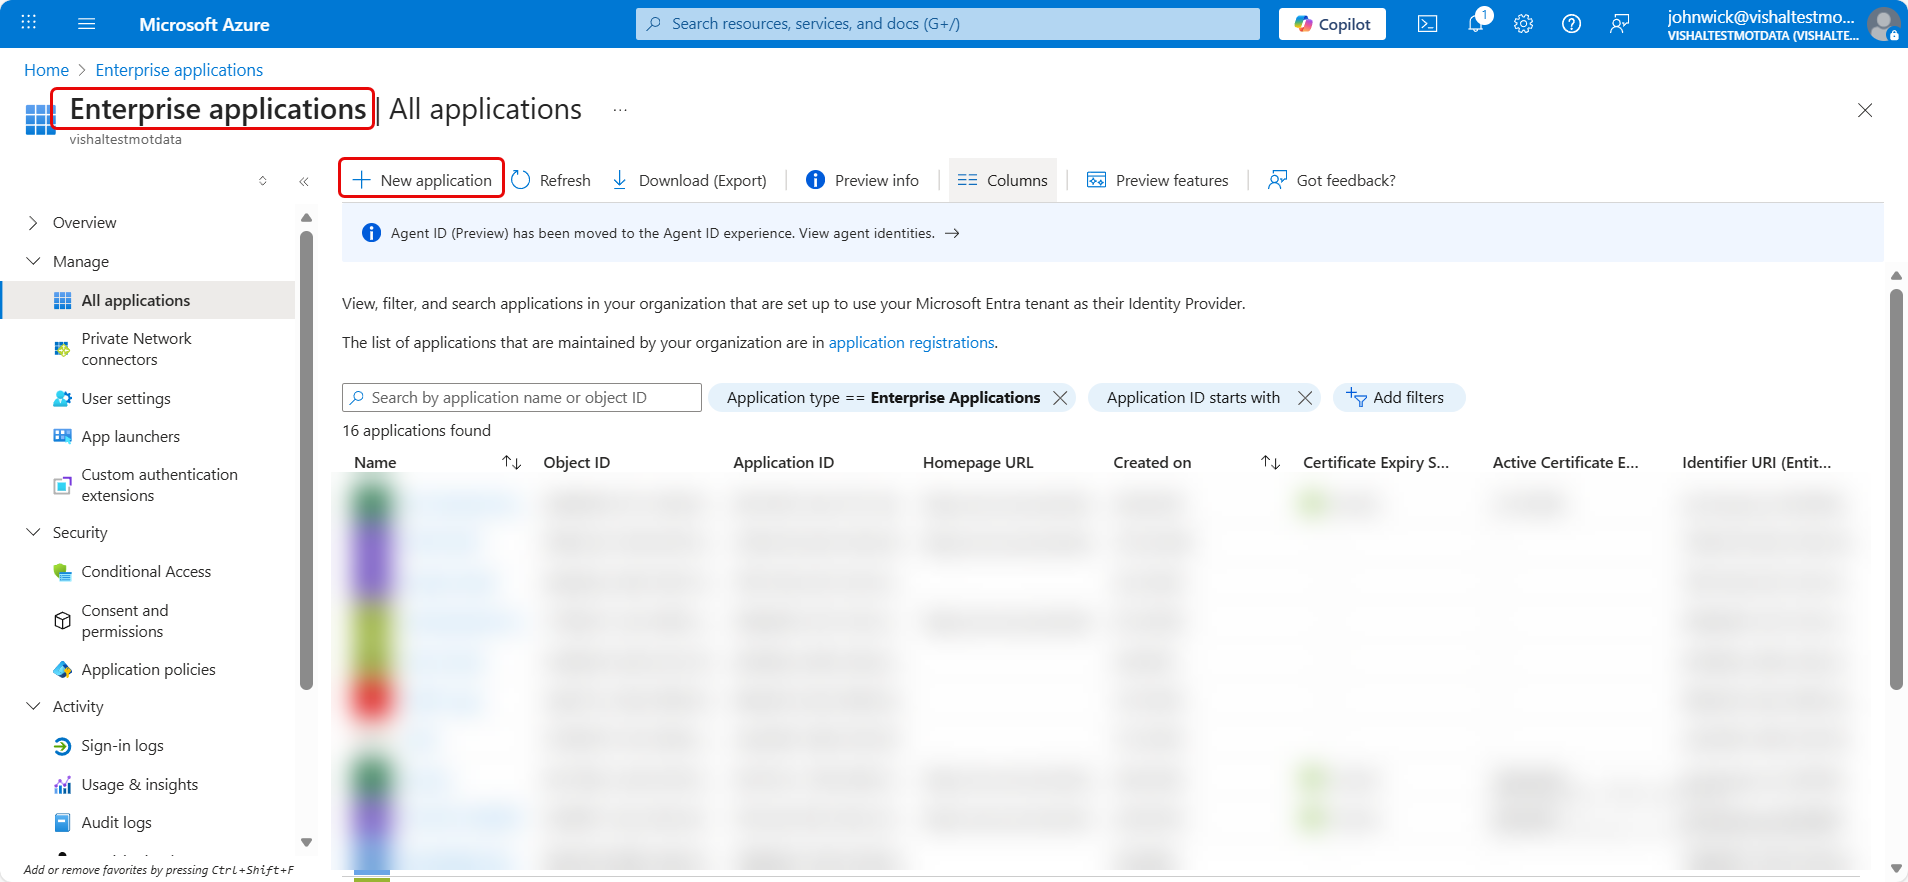Refresh the applications list
1908x882 pixels.
551,180
